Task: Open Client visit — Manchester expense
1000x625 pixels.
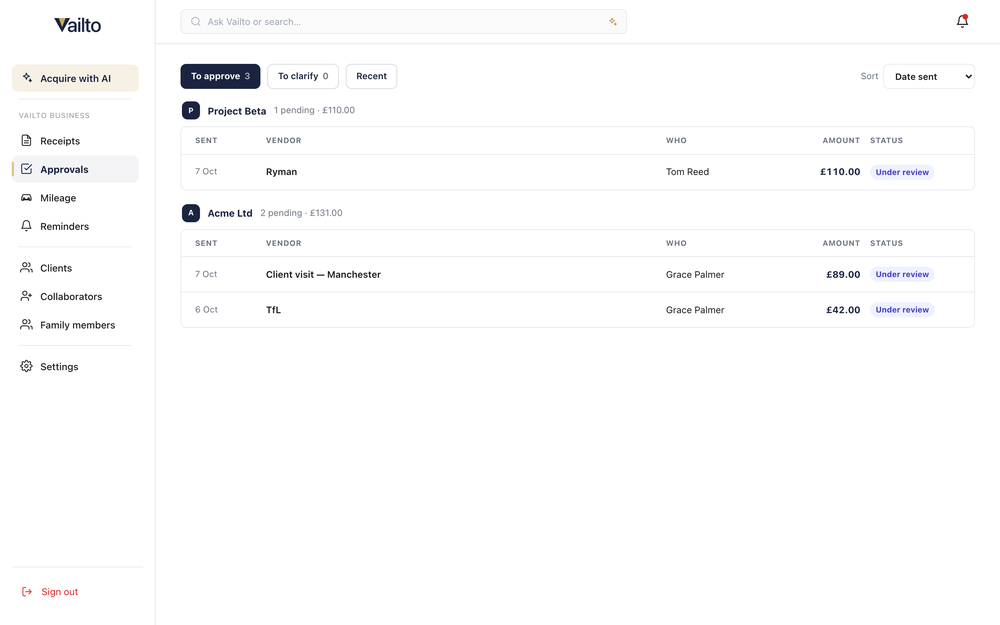Action: (x=578, y=274)
